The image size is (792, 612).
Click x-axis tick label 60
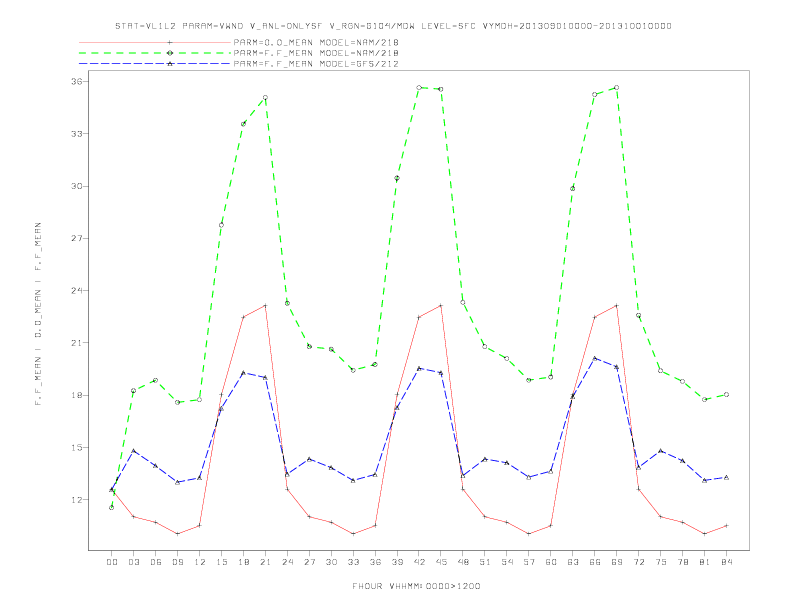[x=551, y=562]
